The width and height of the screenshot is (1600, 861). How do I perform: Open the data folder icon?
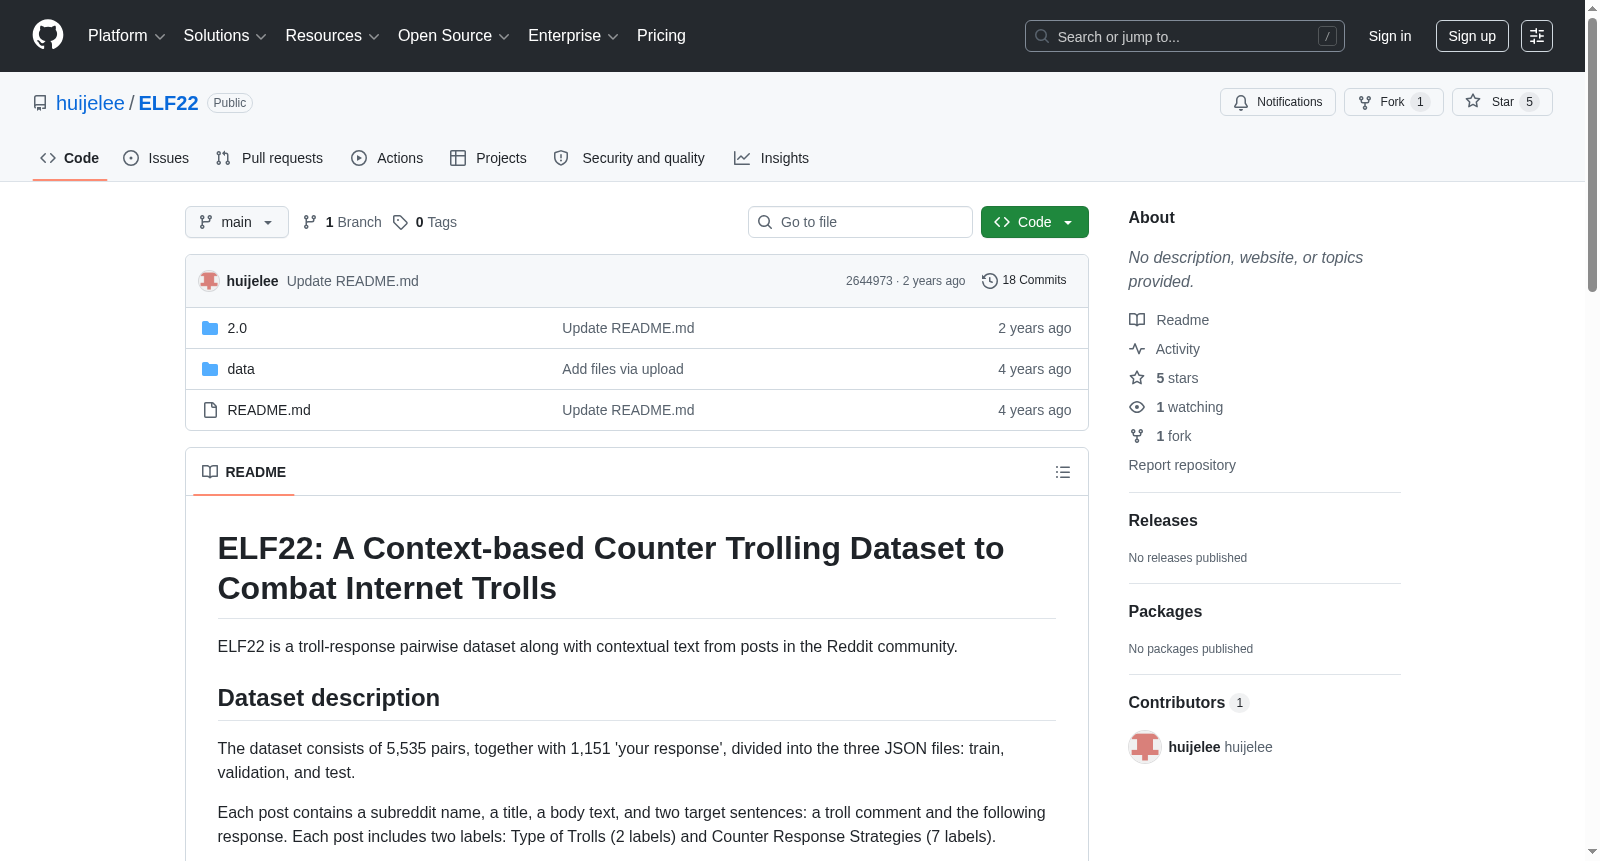click(x=210, y=369)
